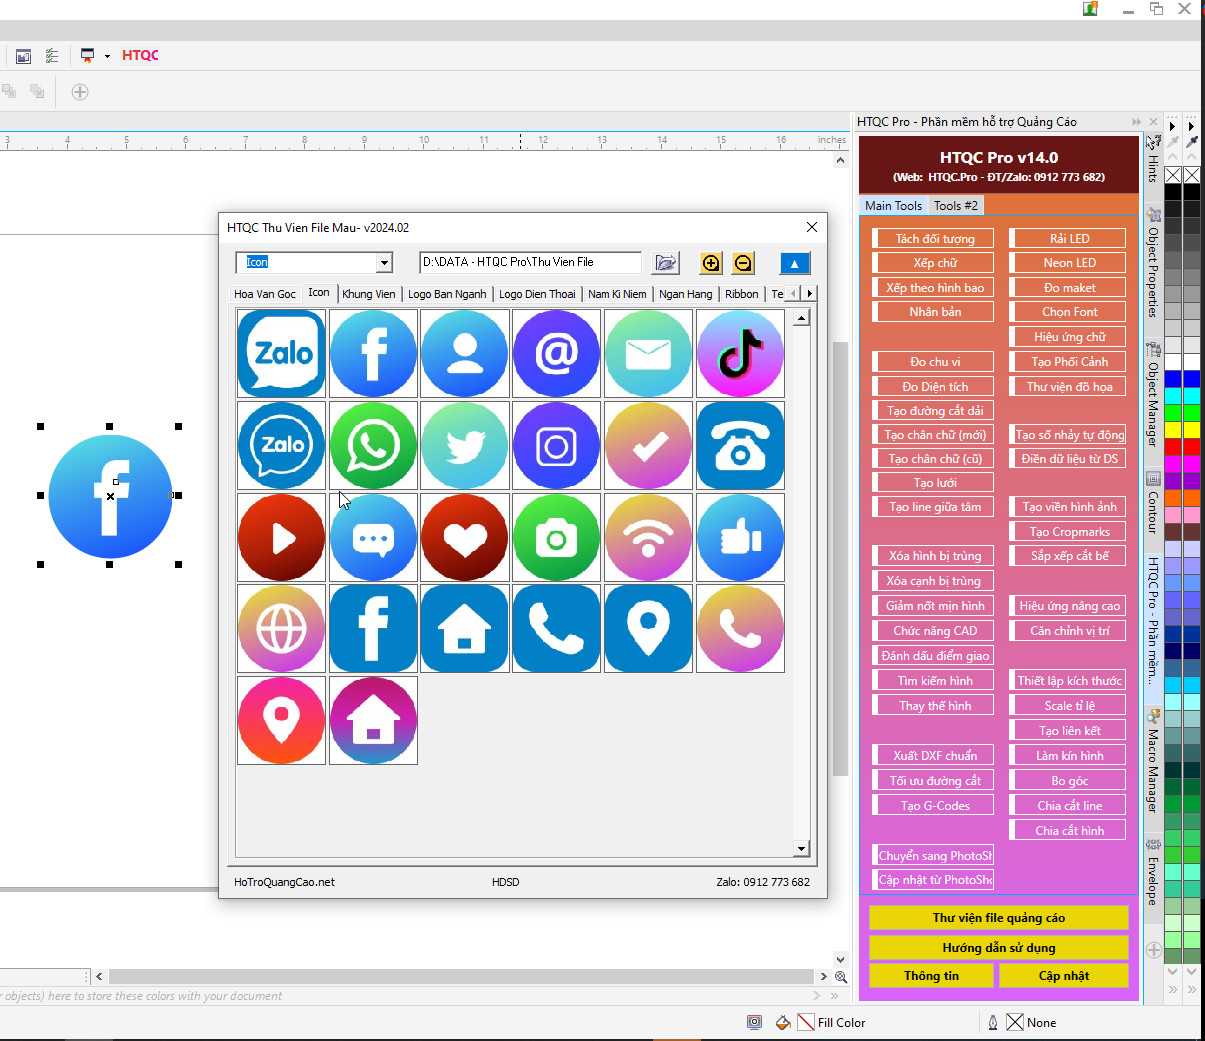
Task: Select the envelope mail icon thumbnail
Action: point(648,353)
